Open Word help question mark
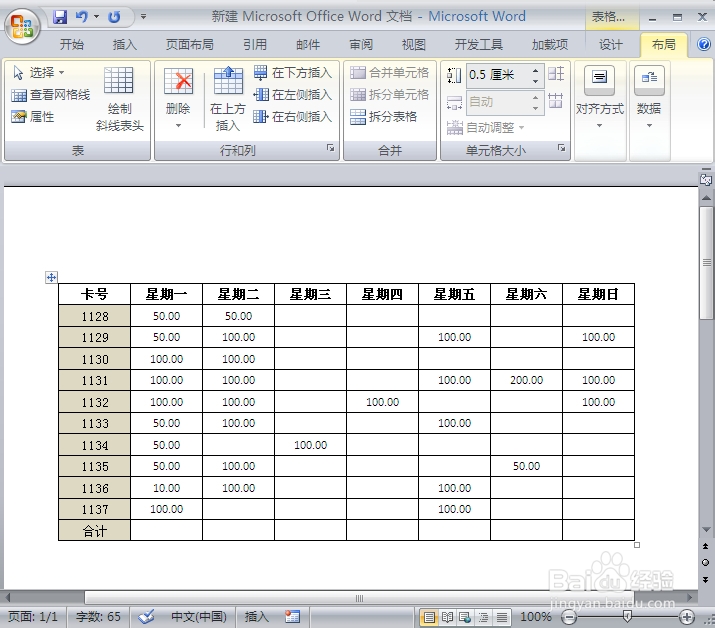The height and width of the screenshot is (628, 715). coord(704,44)
